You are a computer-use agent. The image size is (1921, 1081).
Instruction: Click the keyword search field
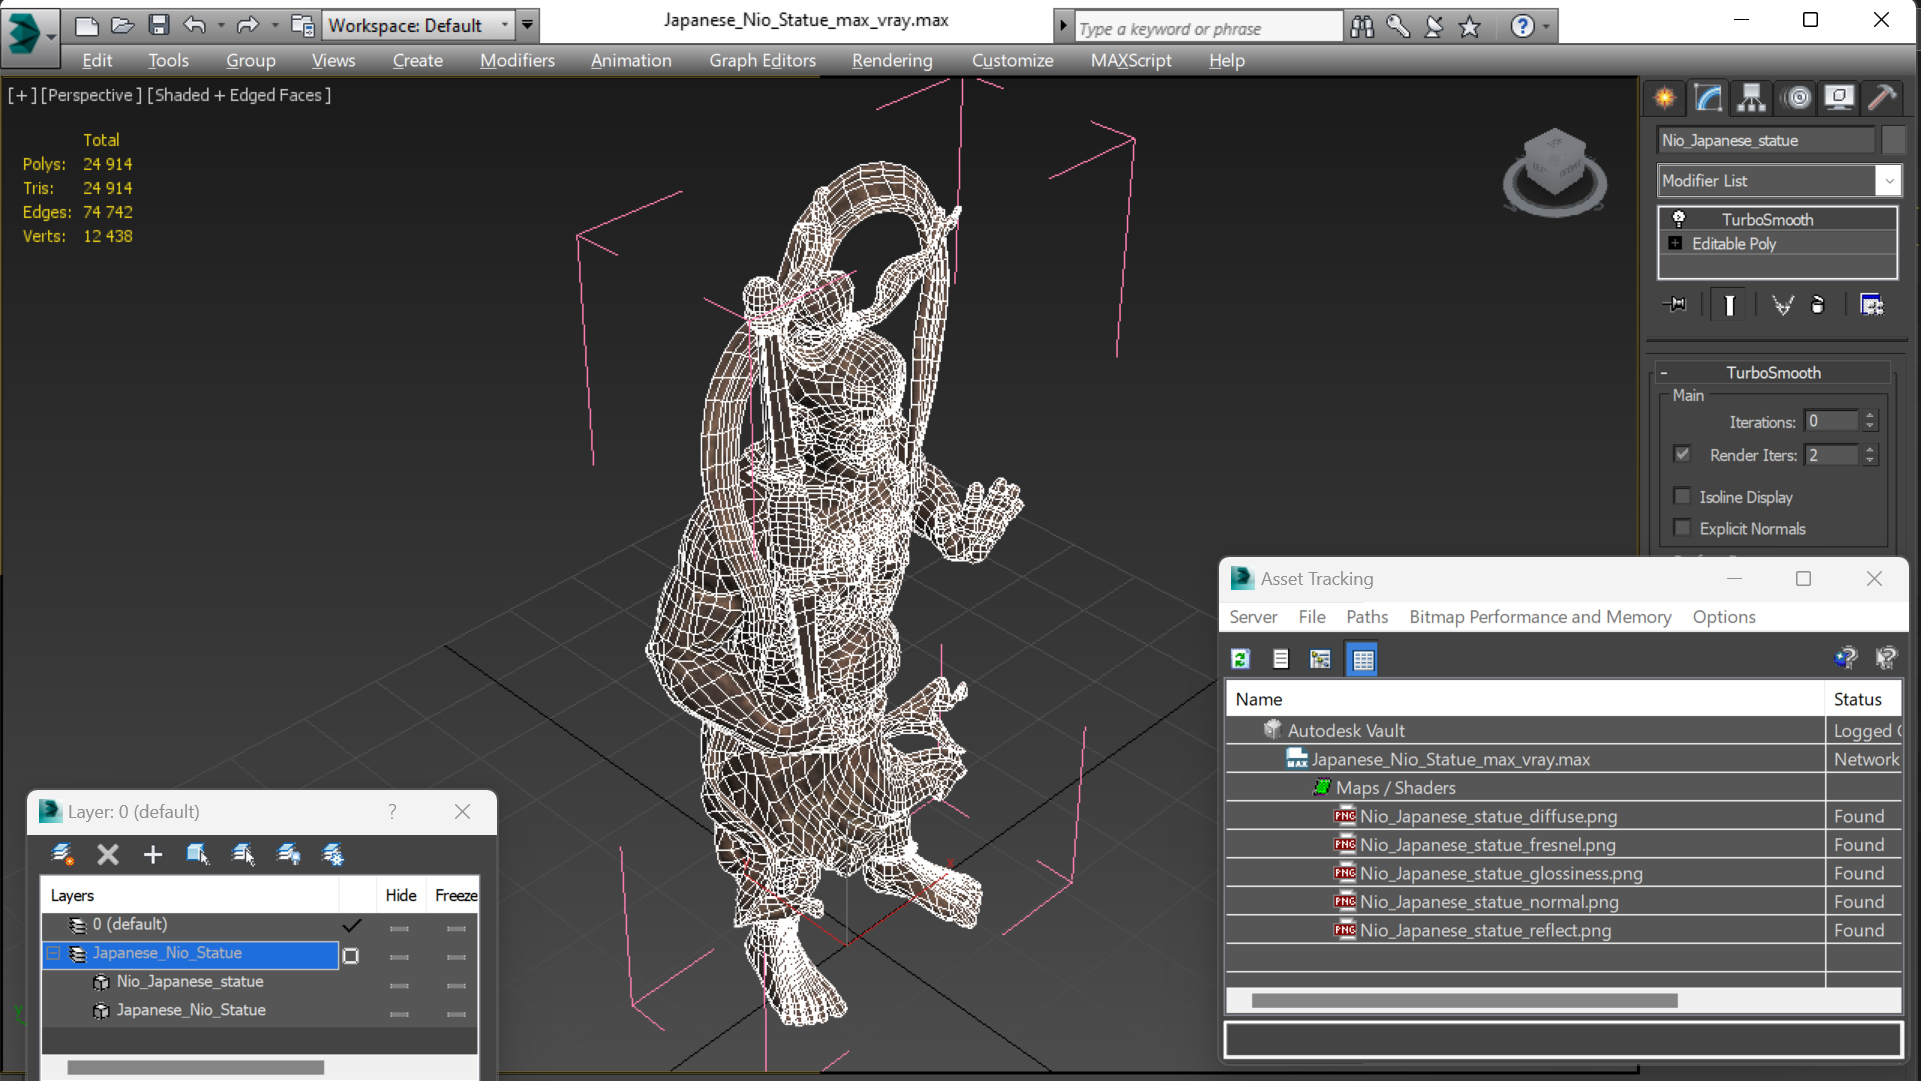point(1208,28)
